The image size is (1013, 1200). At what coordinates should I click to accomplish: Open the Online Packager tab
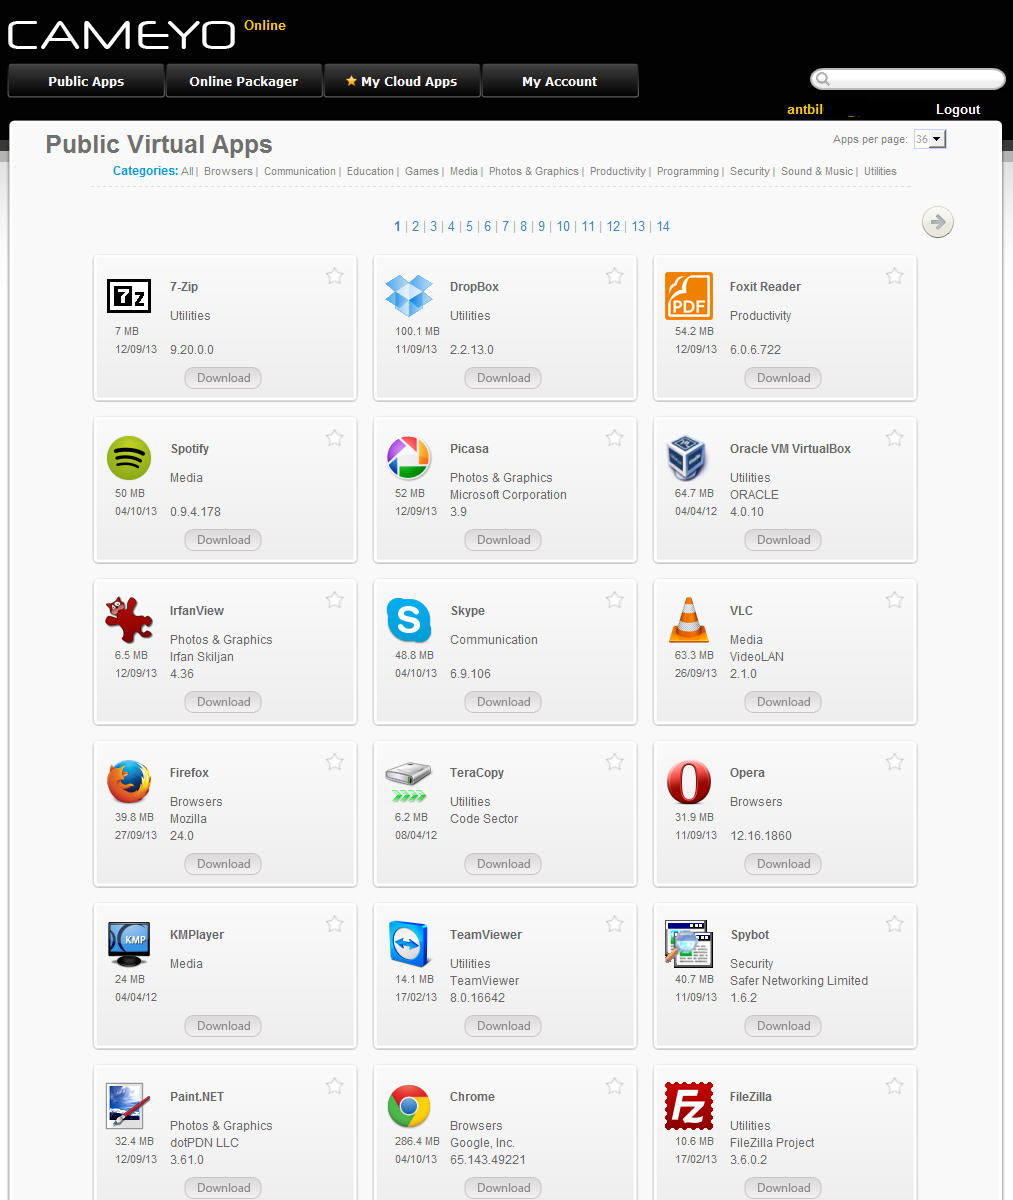click(244, 81)
